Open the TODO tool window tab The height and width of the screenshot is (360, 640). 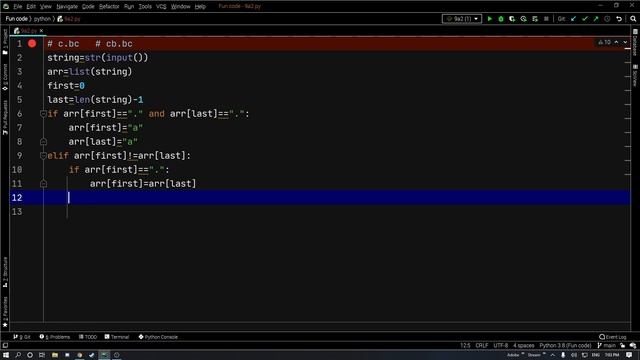coord(88,337)
